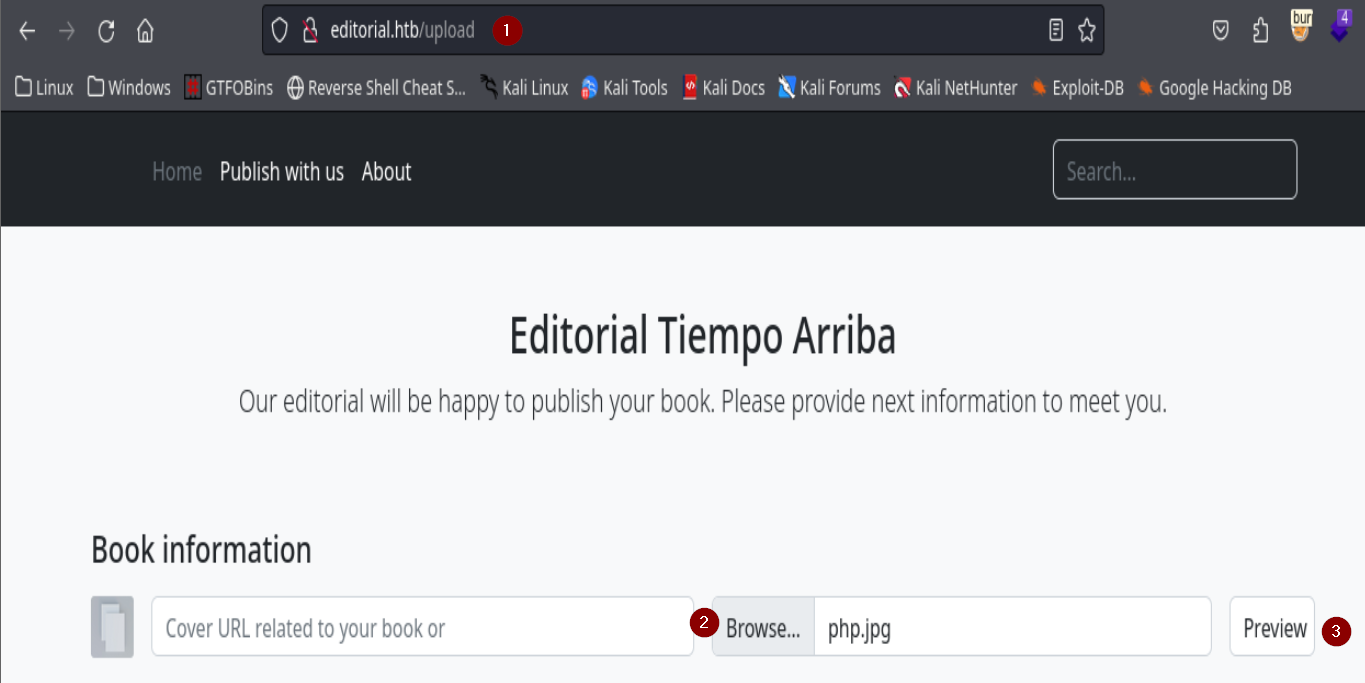This screenshot has height=683, width=1365.
Task: Open the About page
Action: click(386, 172)
